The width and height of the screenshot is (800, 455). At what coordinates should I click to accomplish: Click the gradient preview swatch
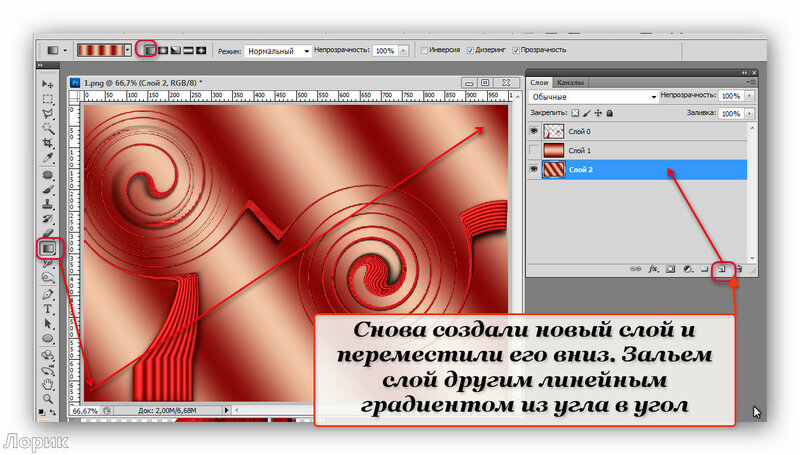101,50
